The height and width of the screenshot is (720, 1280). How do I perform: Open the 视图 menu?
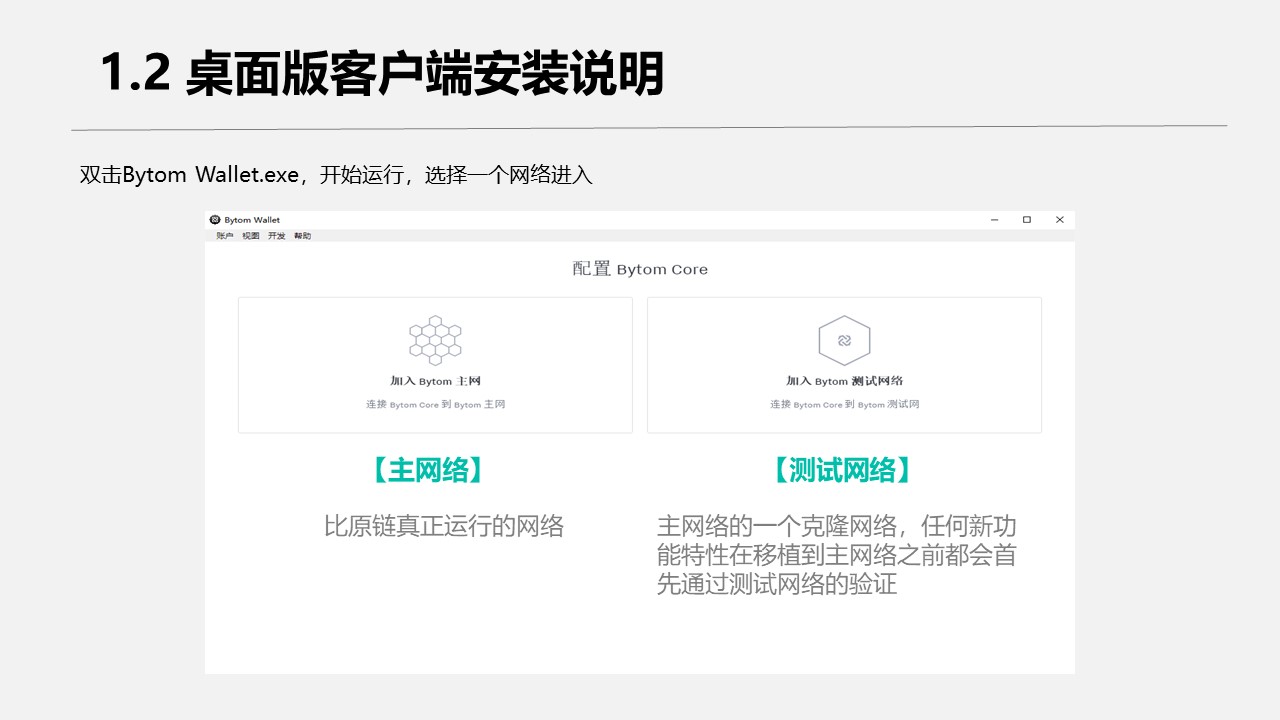251,236
